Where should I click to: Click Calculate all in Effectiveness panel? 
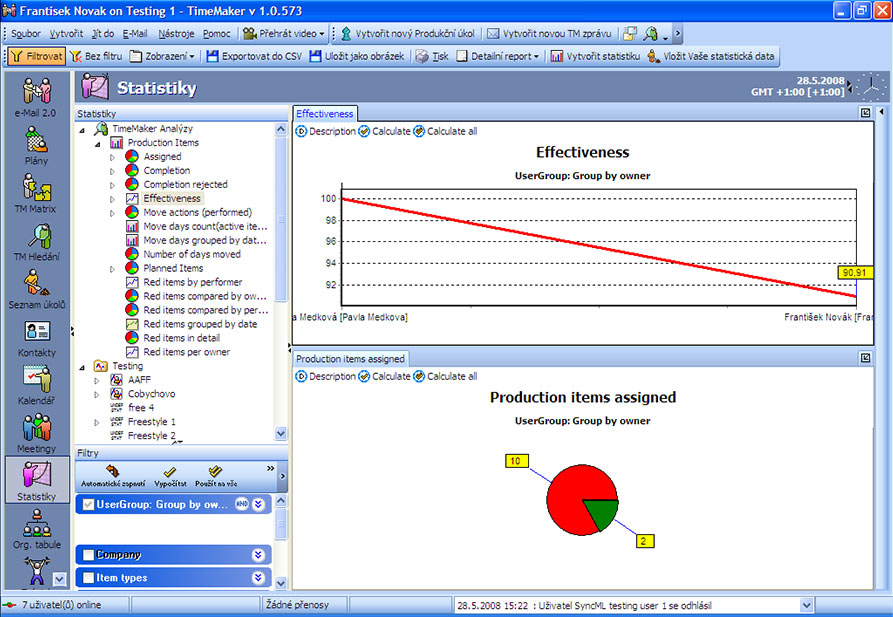[x=445, y=132]
